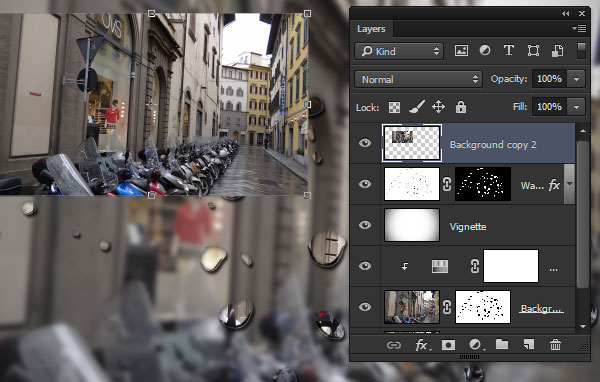
Task: Open the Normal blend mode dropdown
Action: [x=418, y=79]
